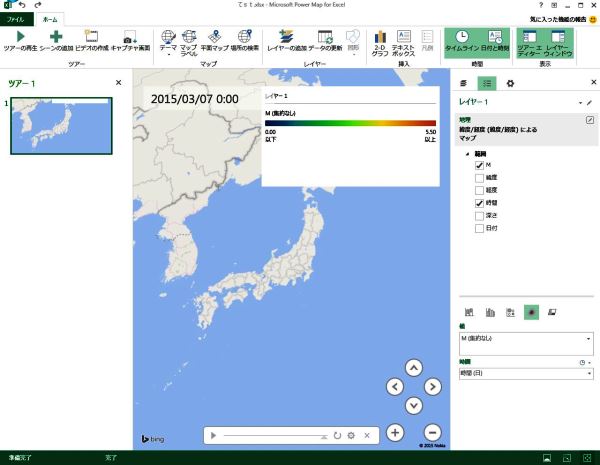Toggle the ツアー エディター pane
Image resolution: width=600 pixels, height=465 pixels.
(530, 43)
